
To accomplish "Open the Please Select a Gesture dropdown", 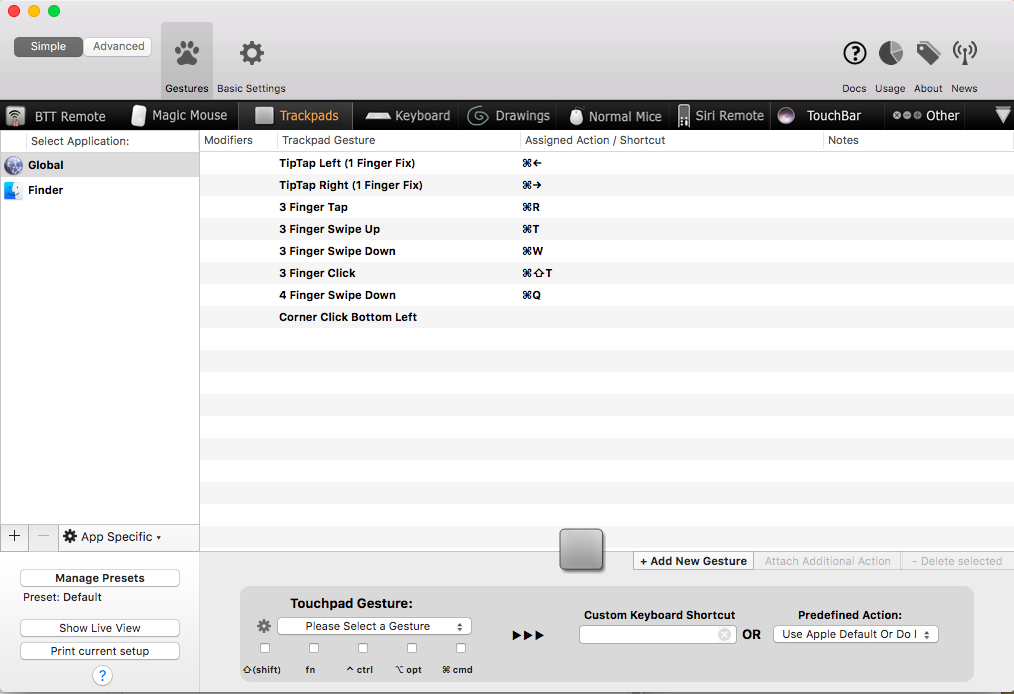I will [x=374, y=626].
